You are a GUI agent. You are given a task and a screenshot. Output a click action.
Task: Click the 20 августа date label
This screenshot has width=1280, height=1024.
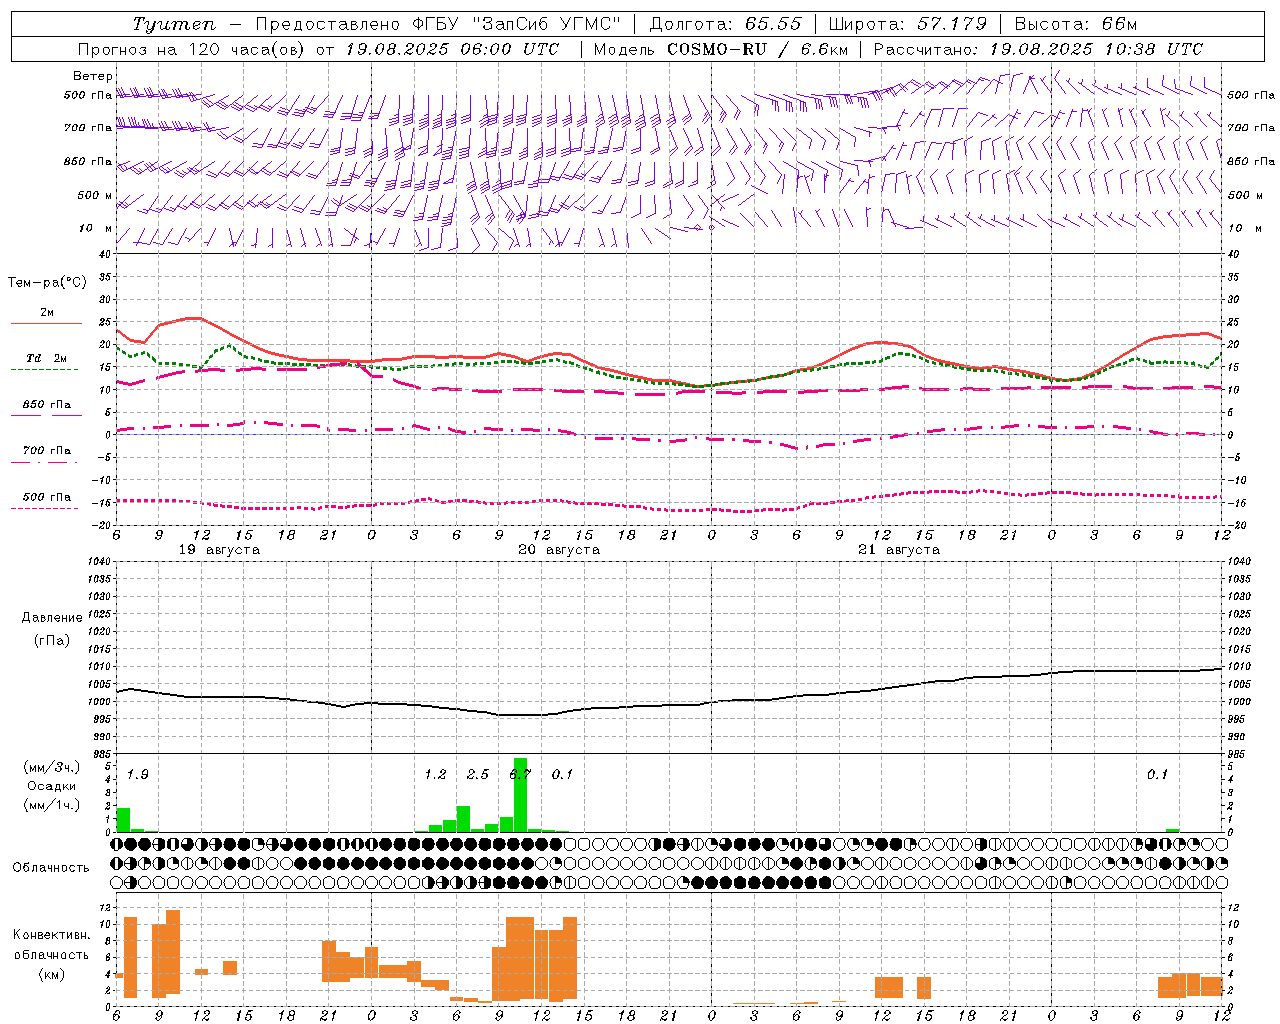[x=559, y=550]
